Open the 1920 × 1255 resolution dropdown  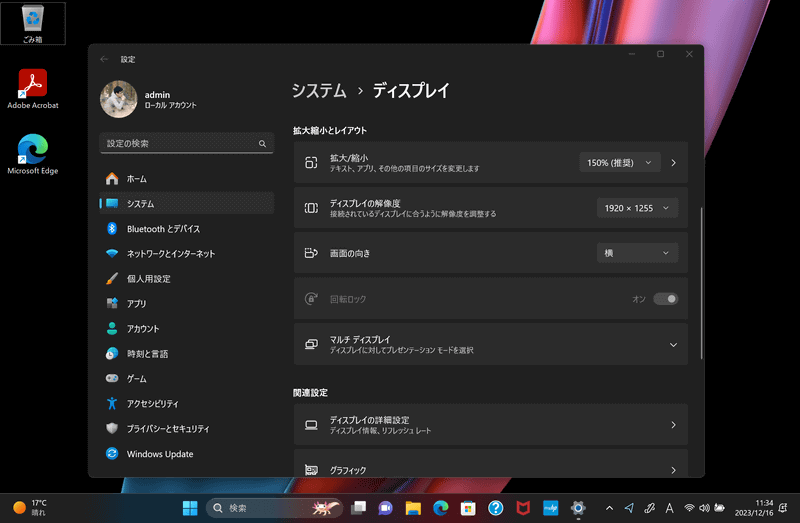pos(637,208)
